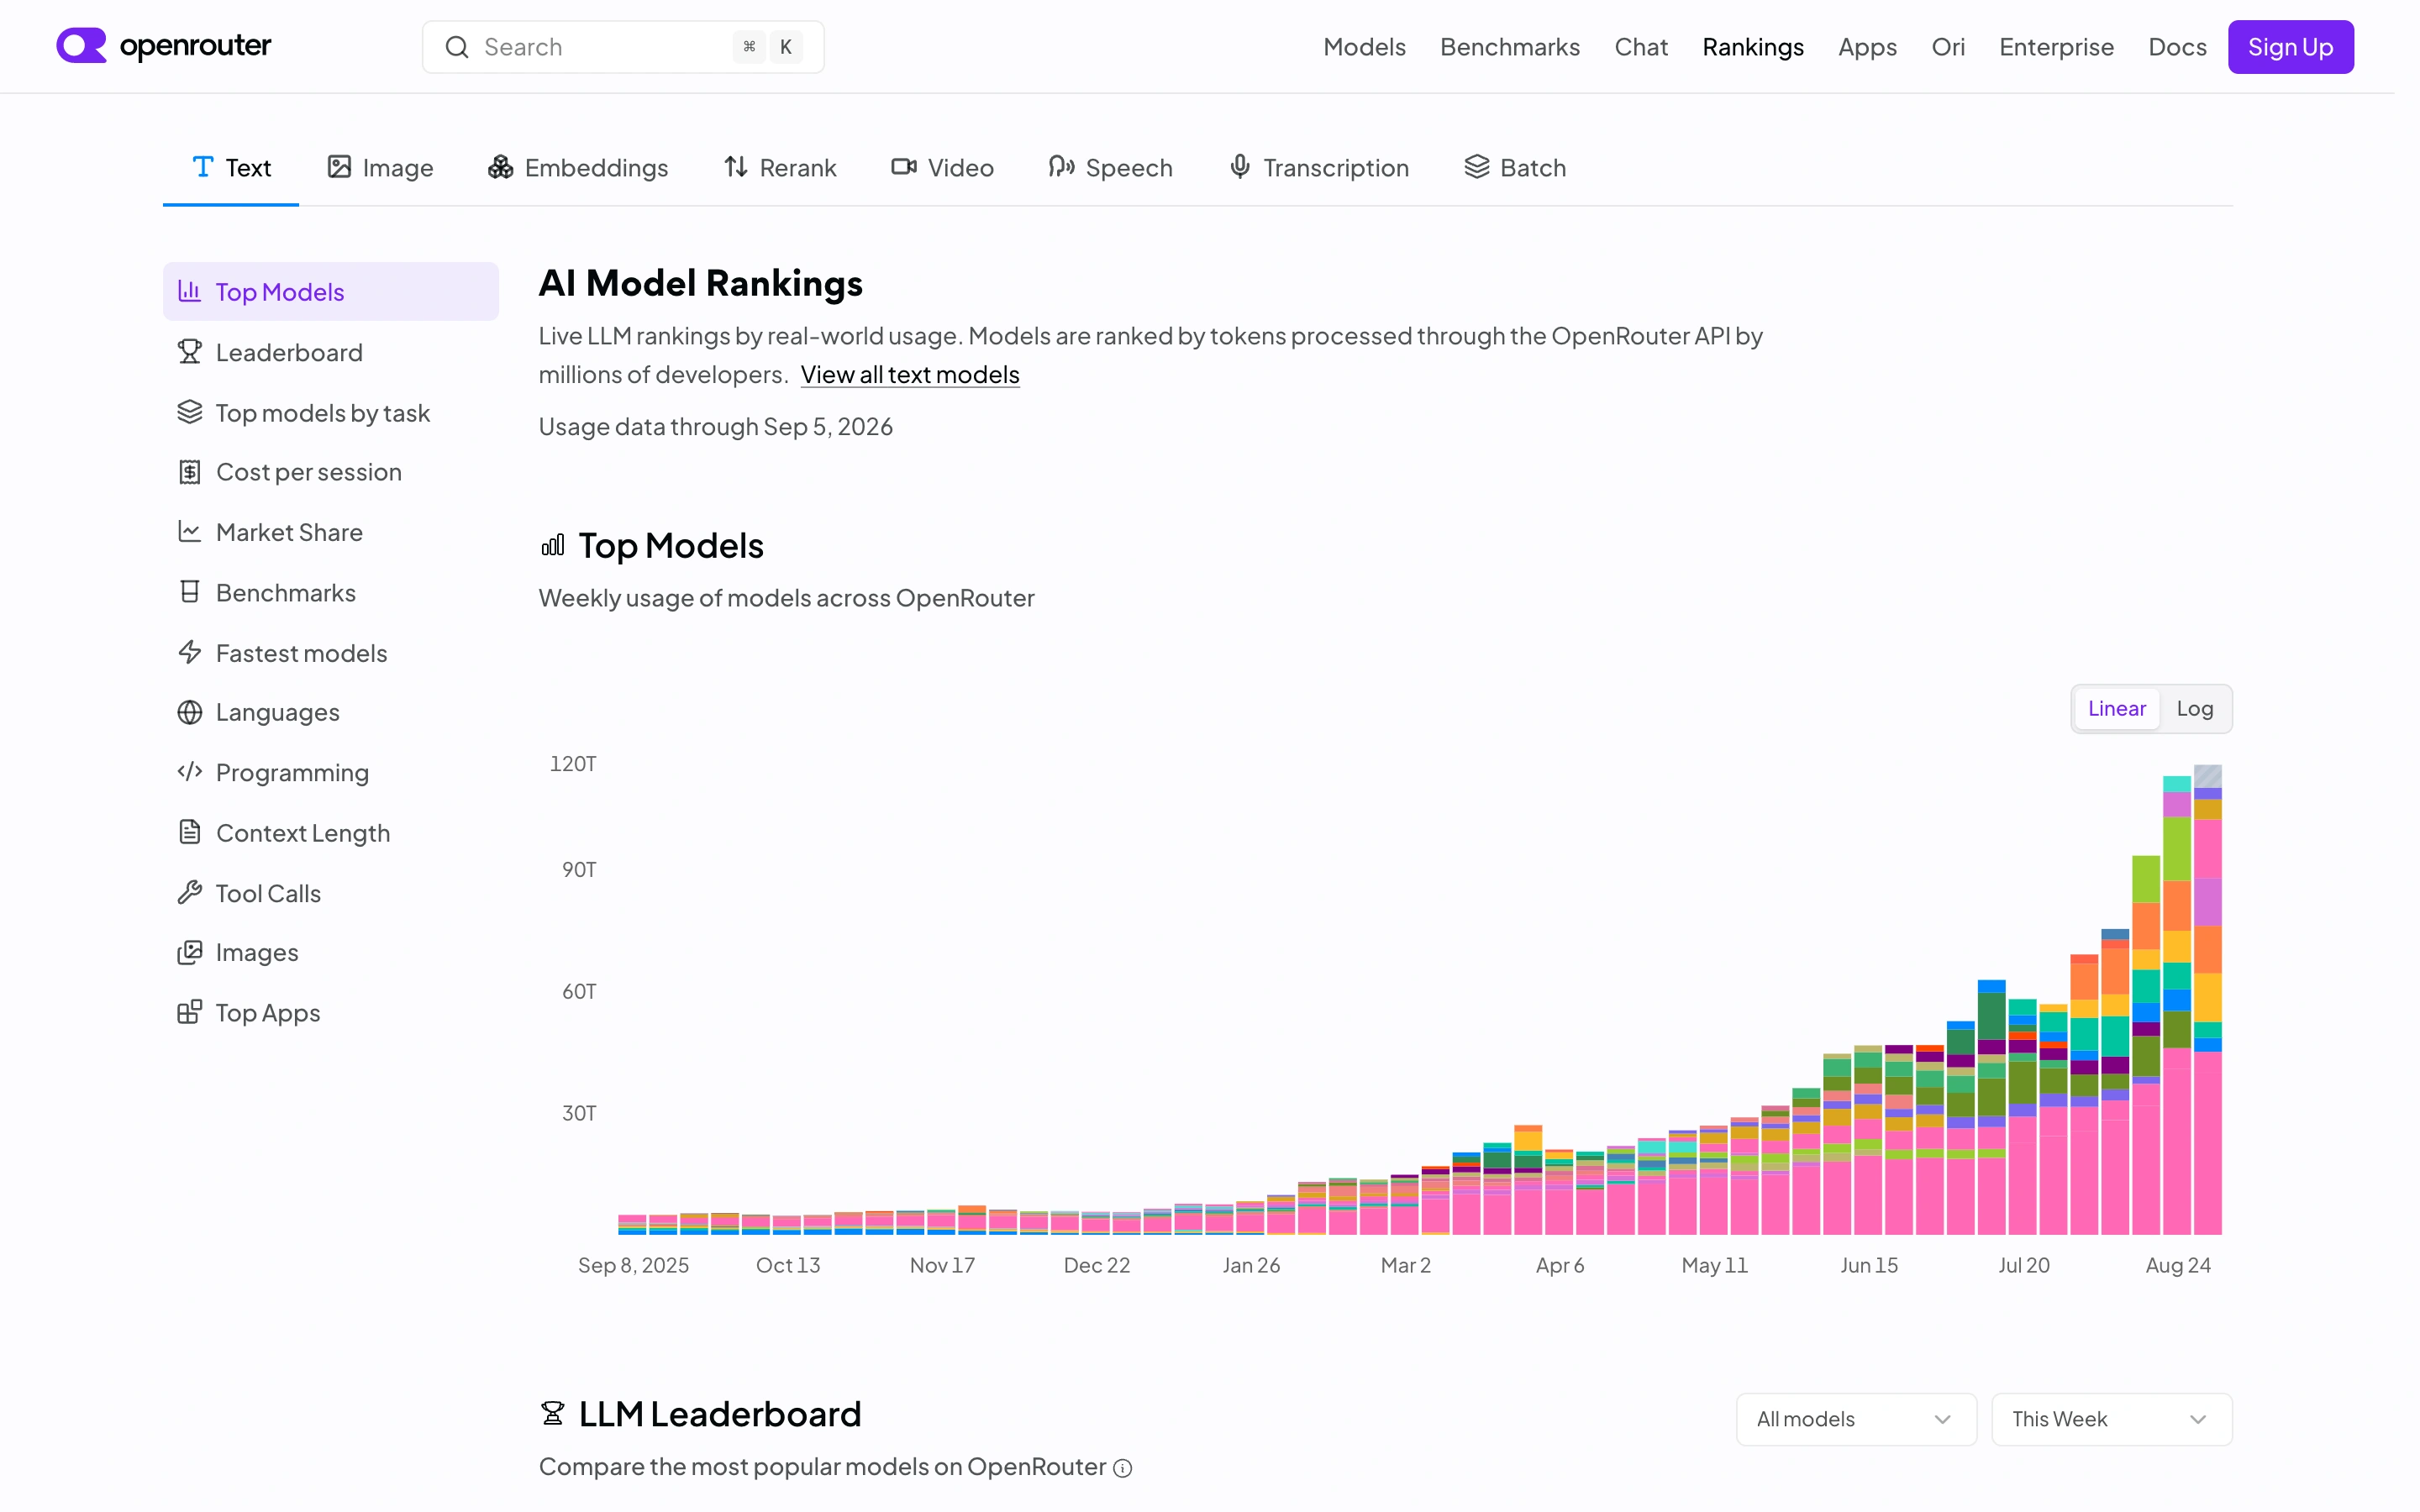Click the Video camera icon

point(904,167)
